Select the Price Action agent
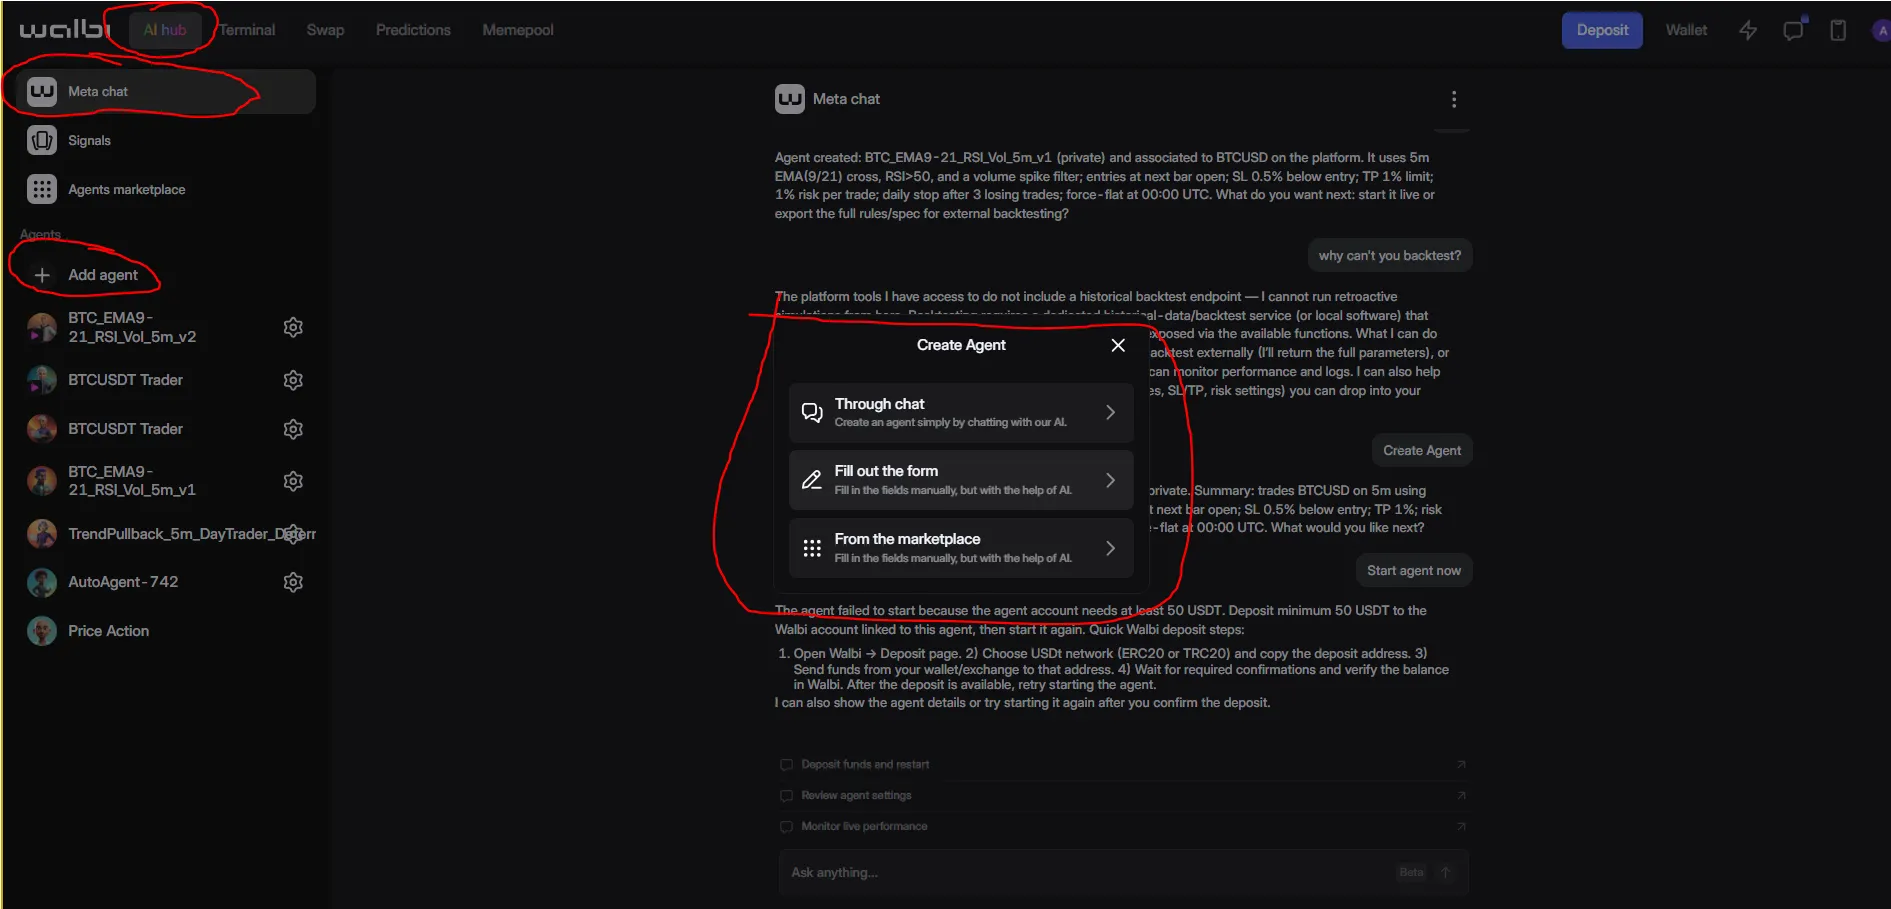1891x909 pixels. [x=108, y=631]
